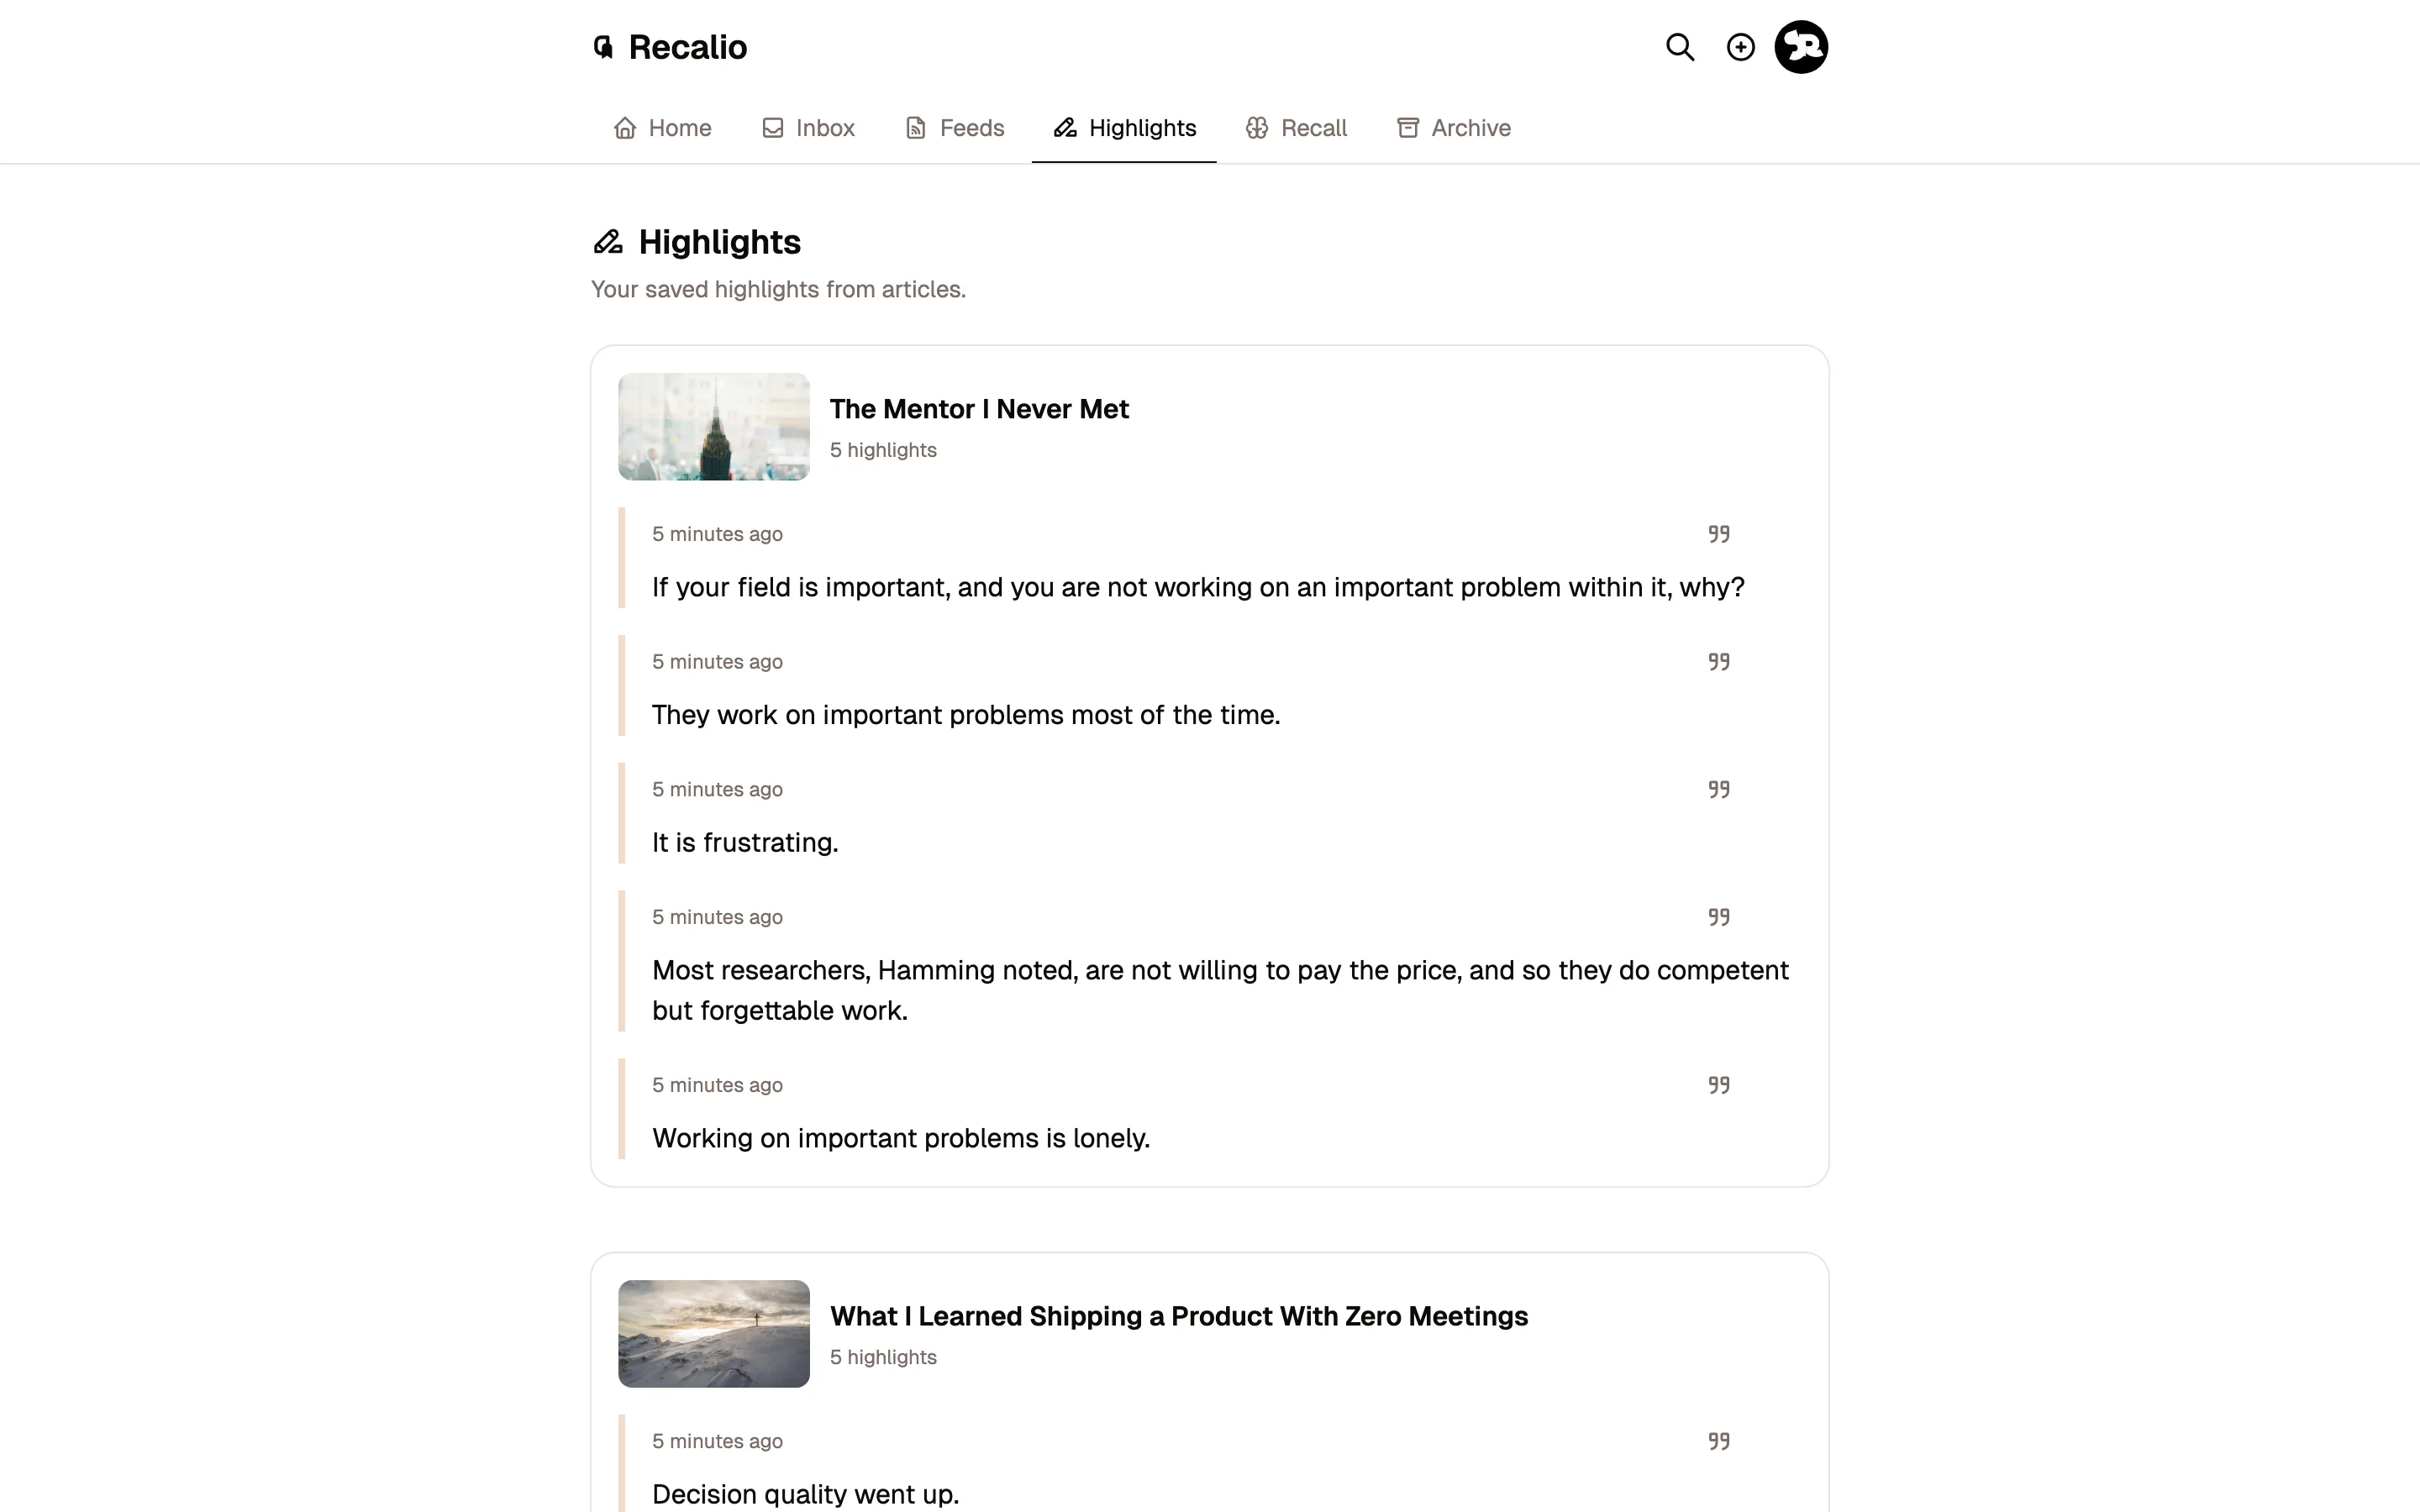
Task: Click the Recalio logo
Action: click(x=670, y=47)
